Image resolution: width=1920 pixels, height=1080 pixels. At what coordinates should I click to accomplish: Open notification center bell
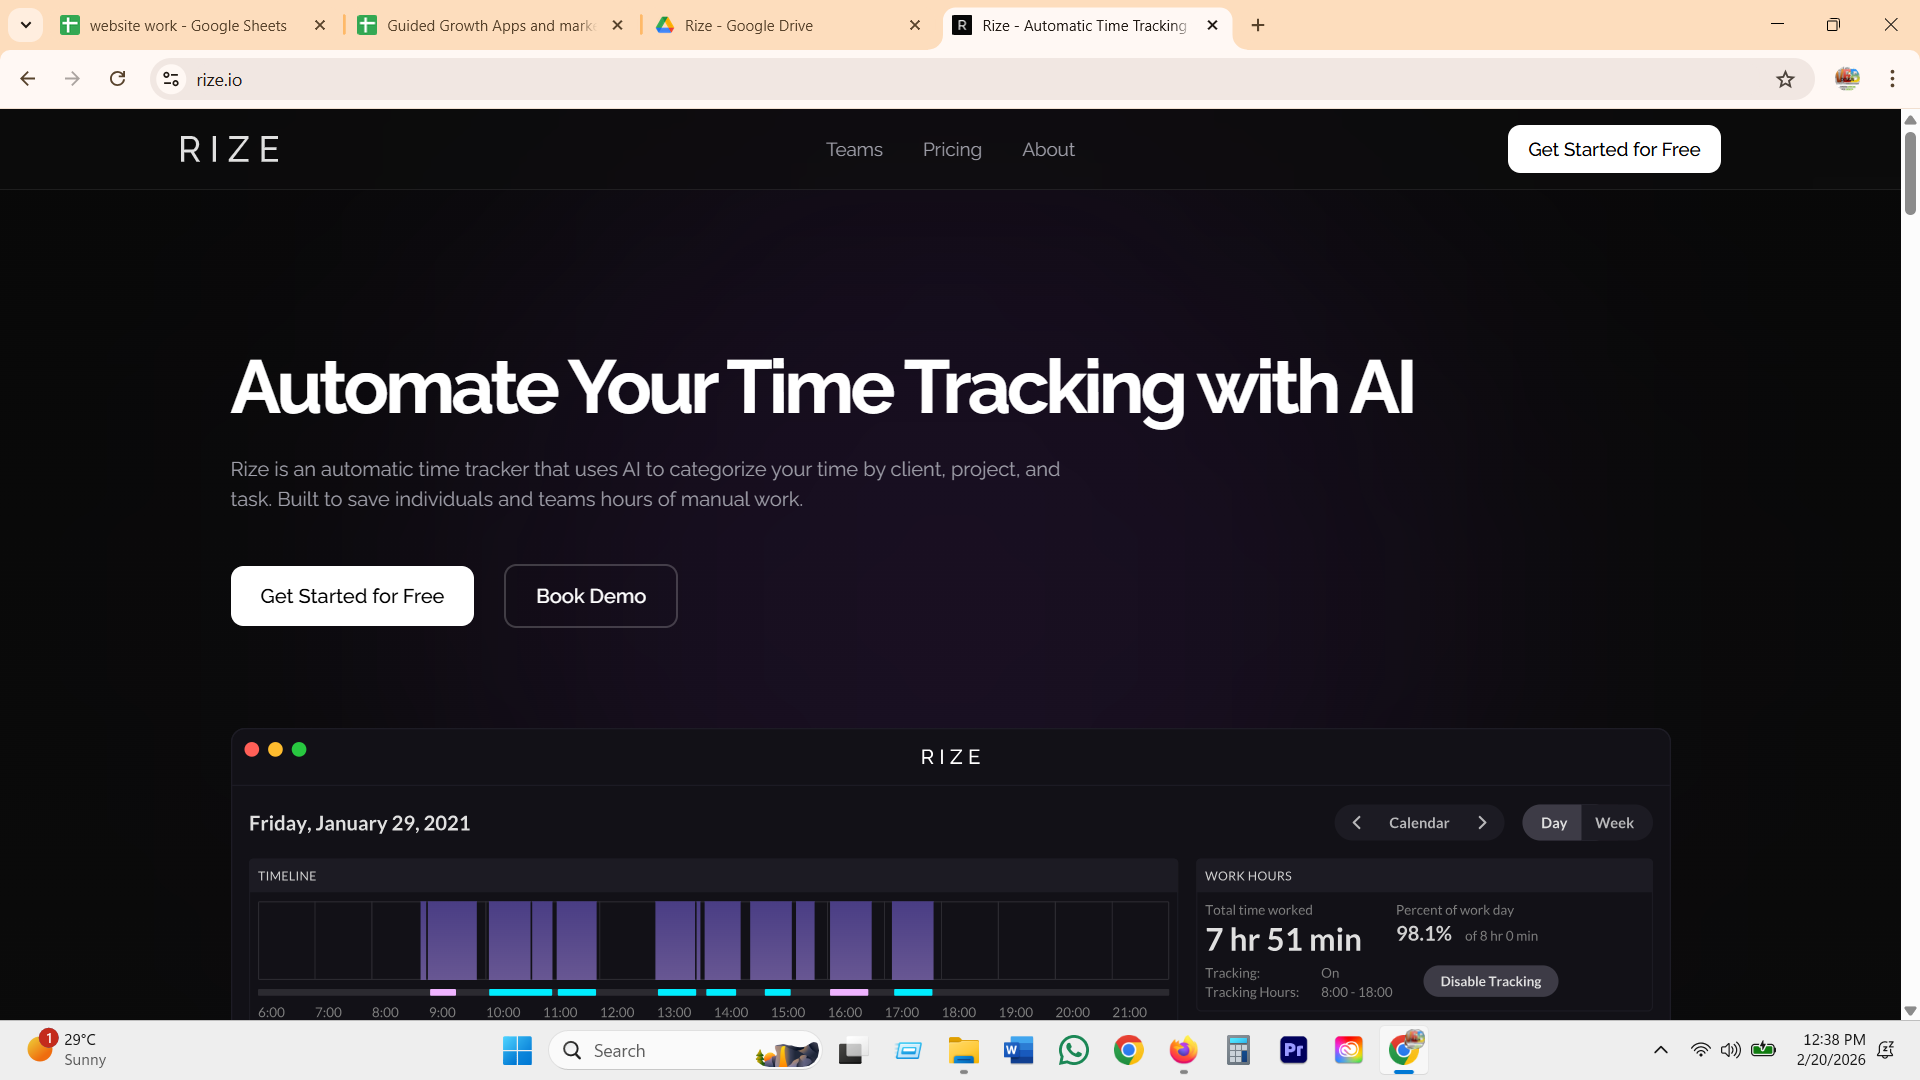1886,1050
